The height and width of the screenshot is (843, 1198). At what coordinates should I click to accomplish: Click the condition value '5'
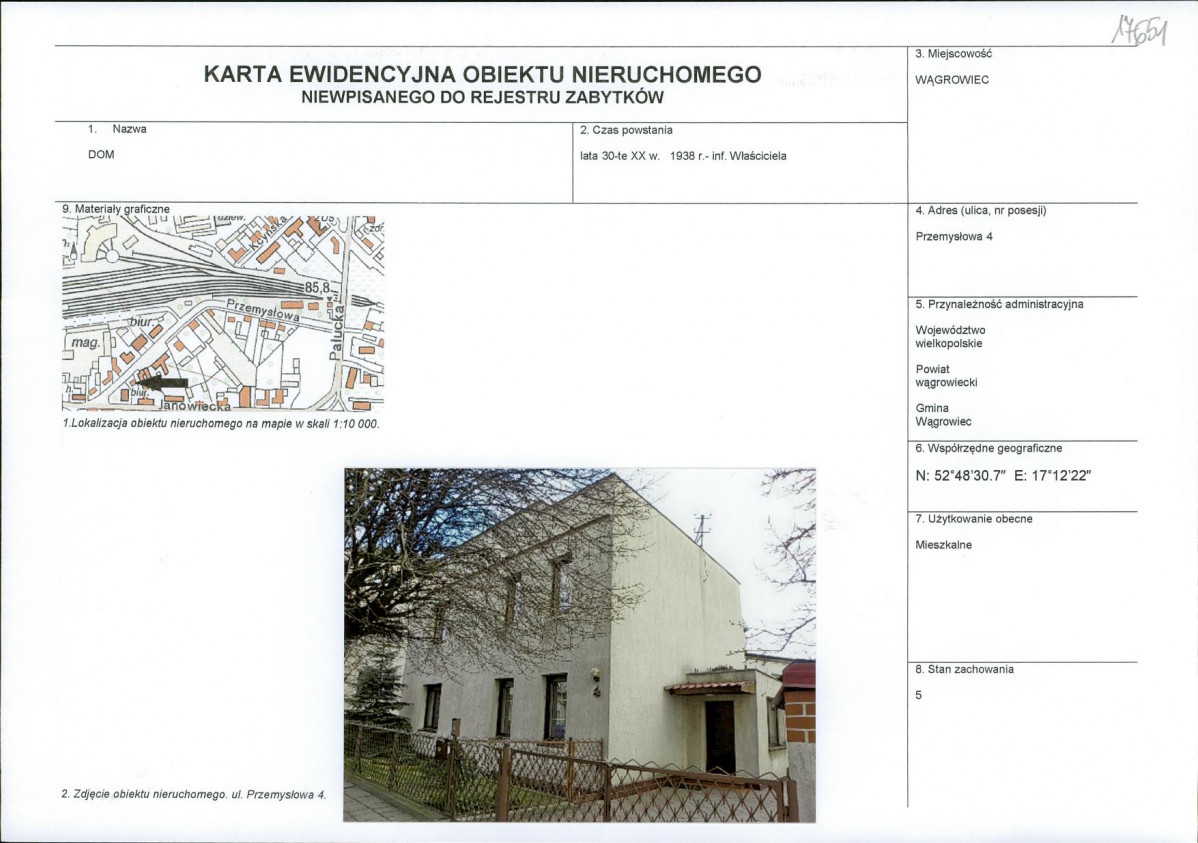[918, 695]
